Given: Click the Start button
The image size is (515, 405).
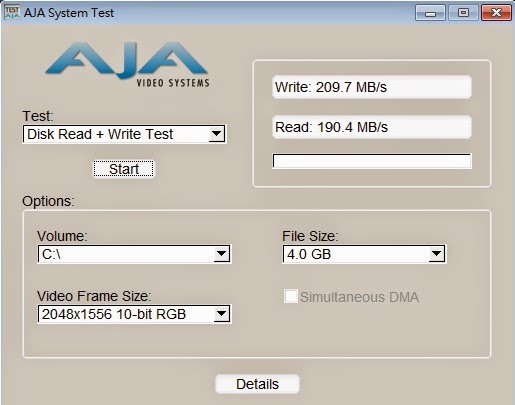Looking at the screenshot, I should [x=124, y=169].
